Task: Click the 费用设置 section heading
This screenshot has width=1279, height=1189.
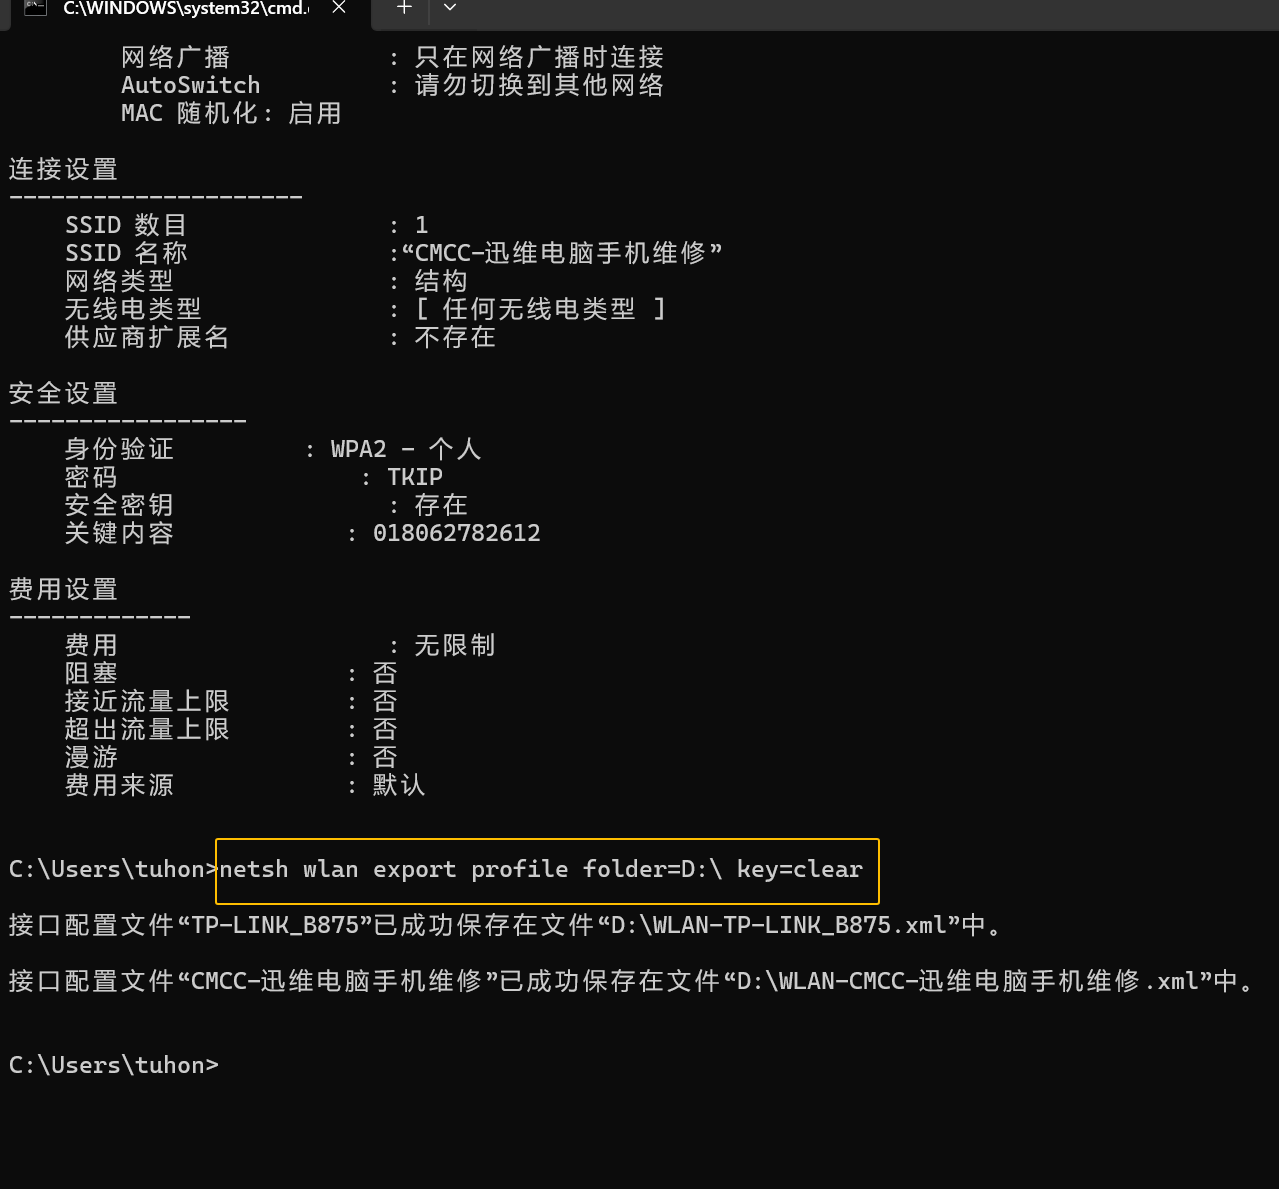Action: [64, 589]
